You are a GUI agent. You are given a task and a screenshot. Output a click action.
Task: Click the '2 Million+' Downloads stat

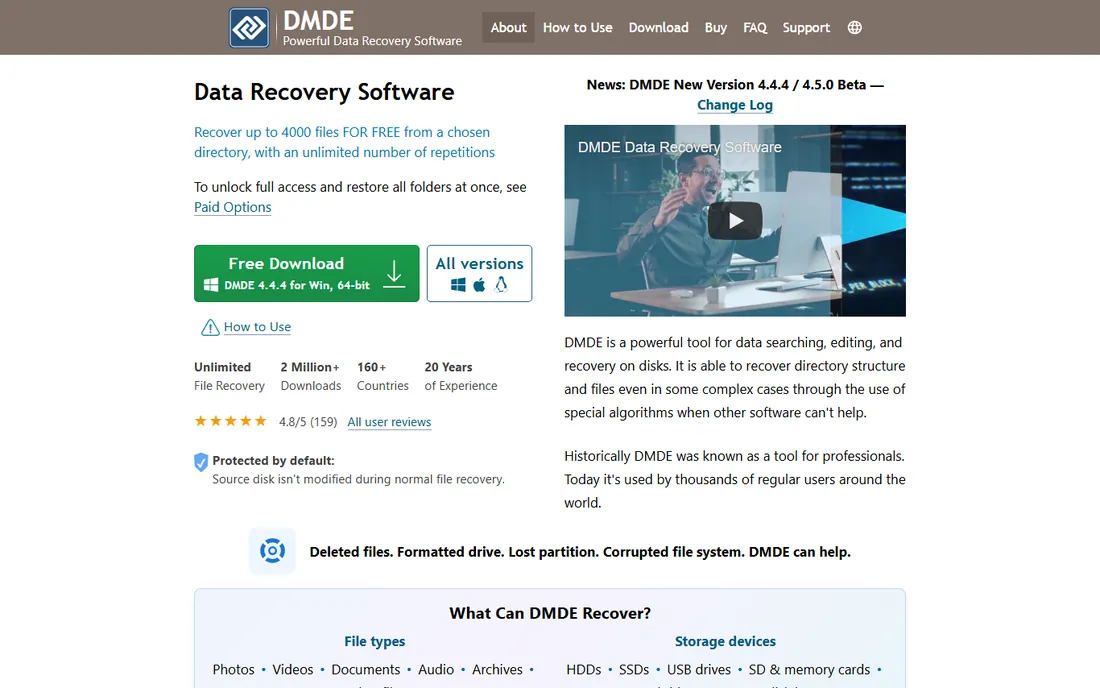coord(310,376)
